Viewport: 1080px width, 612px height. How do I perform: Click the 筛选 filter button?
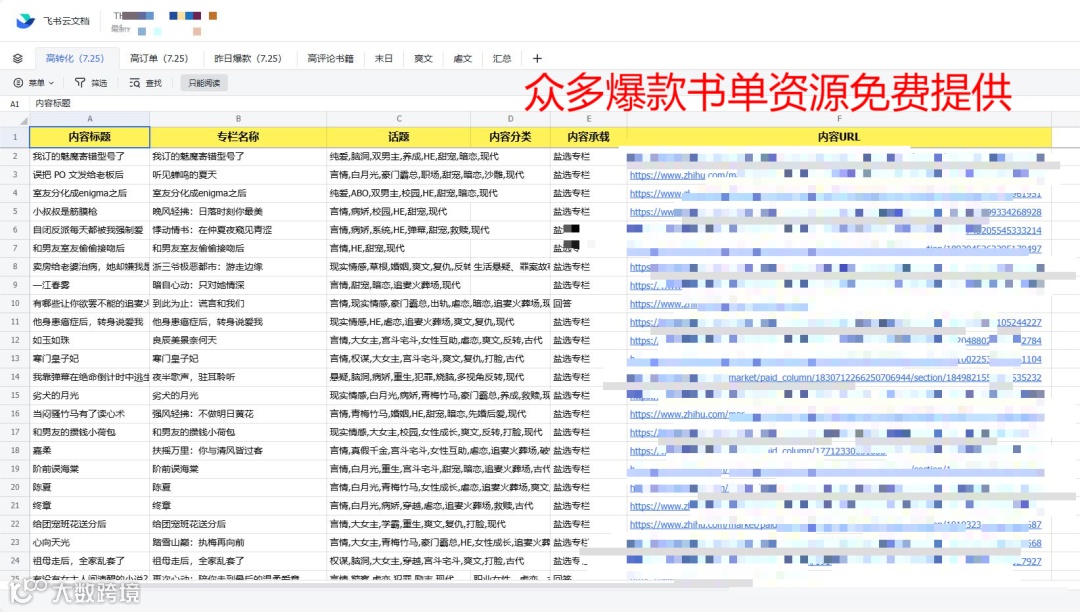(x=91, y=83)
